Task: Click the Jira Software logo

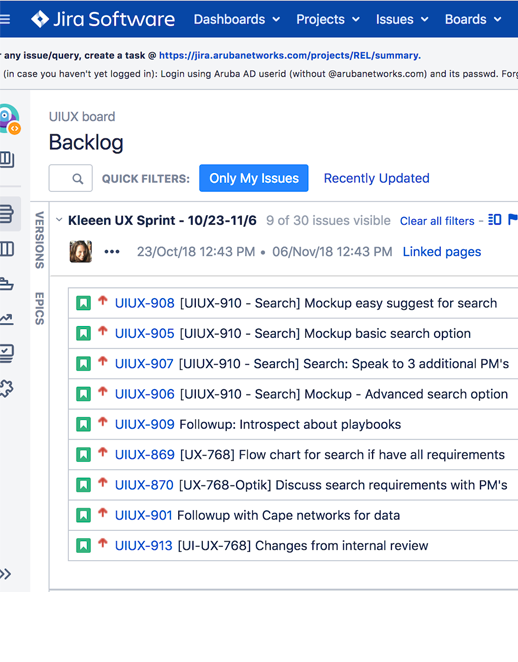Action: [103, 19]
